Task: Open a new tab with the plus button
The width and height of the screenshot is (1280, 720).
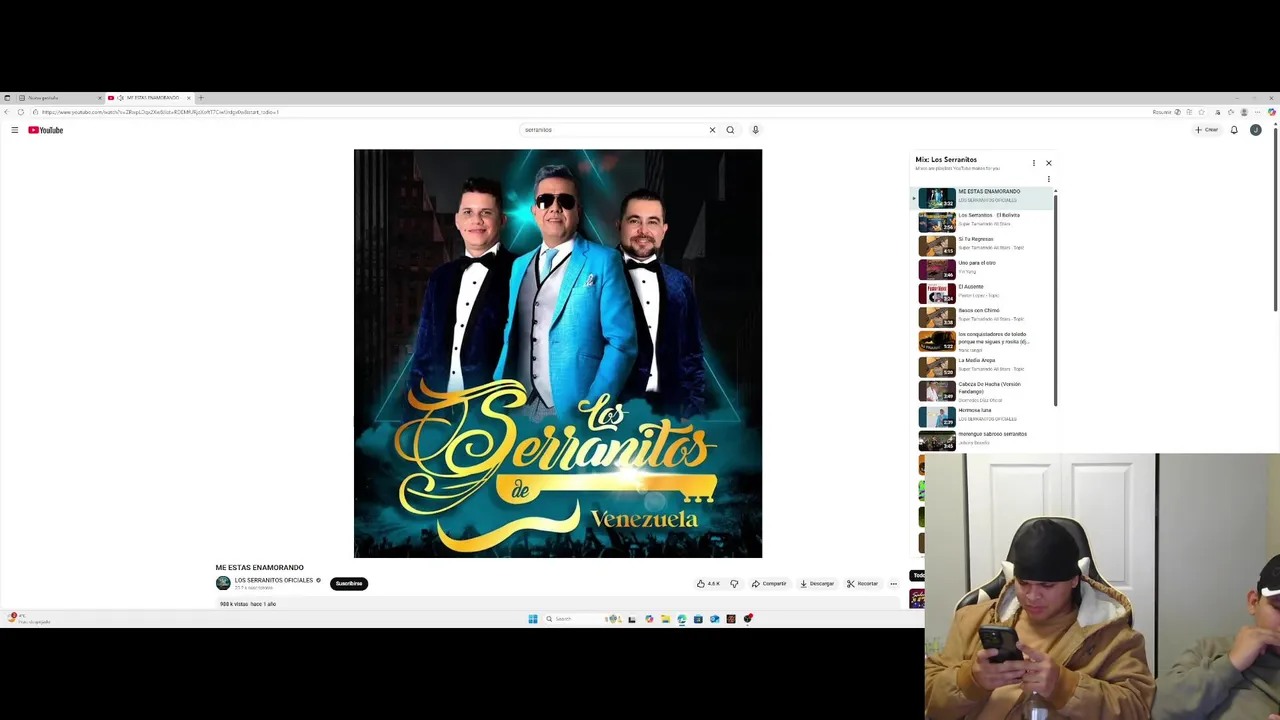Action: coord(200,98)
